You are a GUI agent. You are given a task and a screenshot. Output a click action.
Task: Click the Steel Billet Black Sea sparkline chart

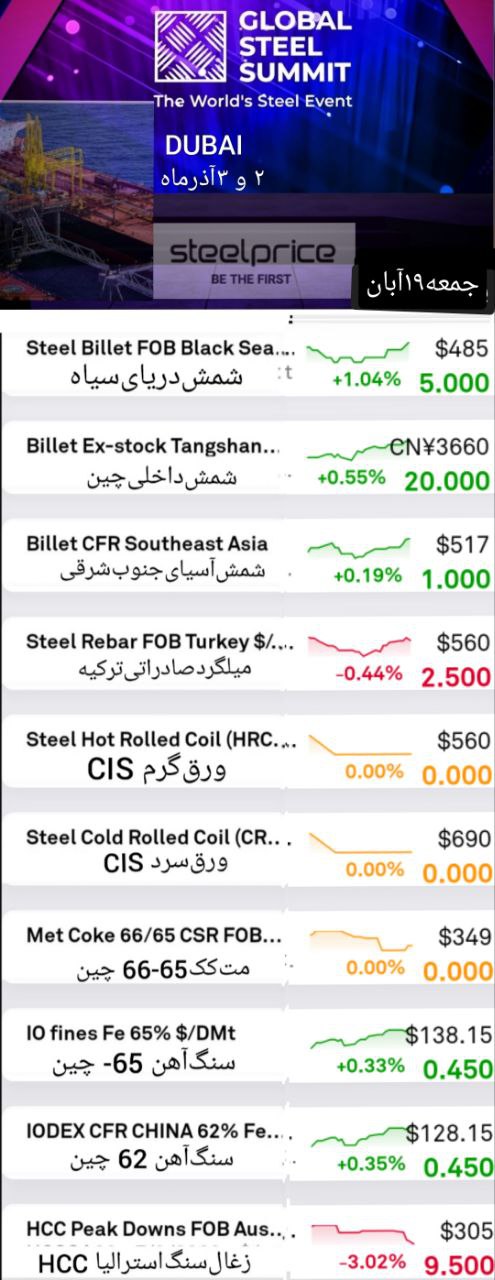[358, 351]
